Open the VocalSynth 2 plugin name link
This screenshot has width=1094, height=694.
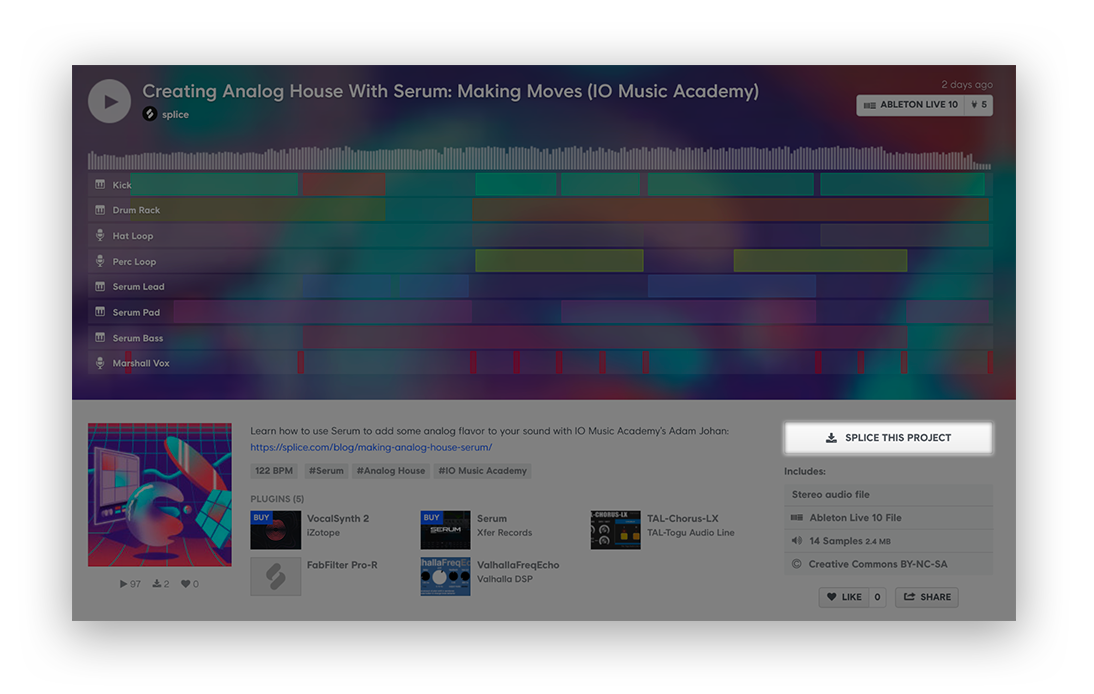pos(338,518)
